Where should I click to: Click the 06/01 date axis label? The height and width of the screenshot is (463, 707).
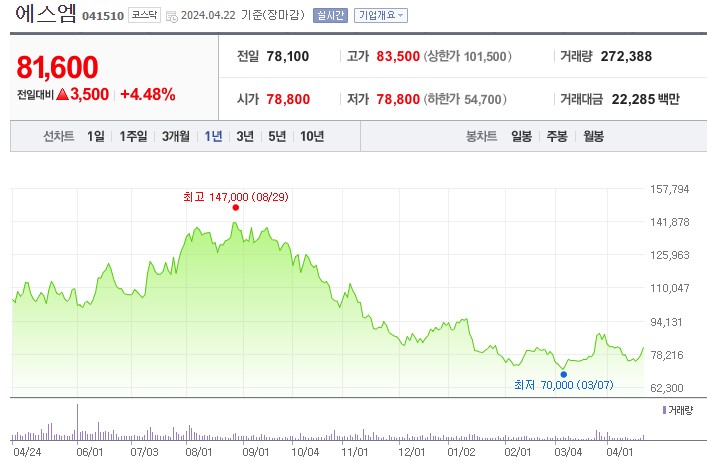click(x=90, y=452)
